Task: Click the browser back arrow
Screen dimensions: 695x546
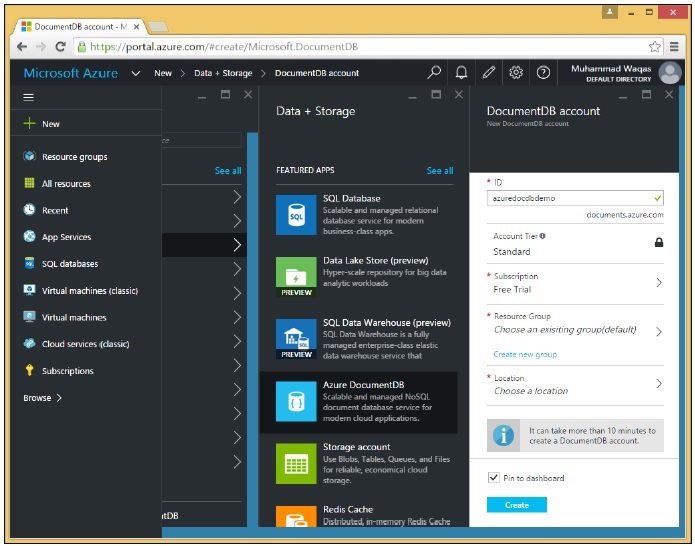Action: (x=22, y=47)
